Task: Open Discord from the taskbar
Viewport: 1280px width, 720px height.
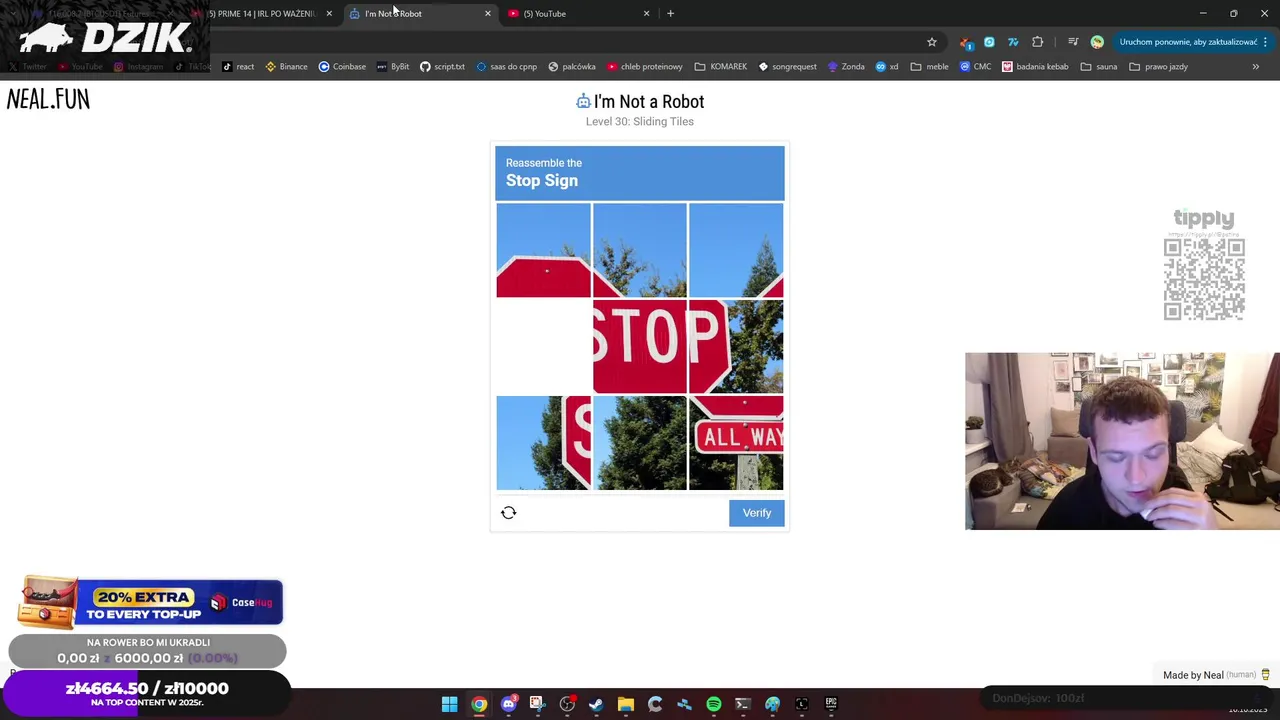Action: tap(508, 704)
